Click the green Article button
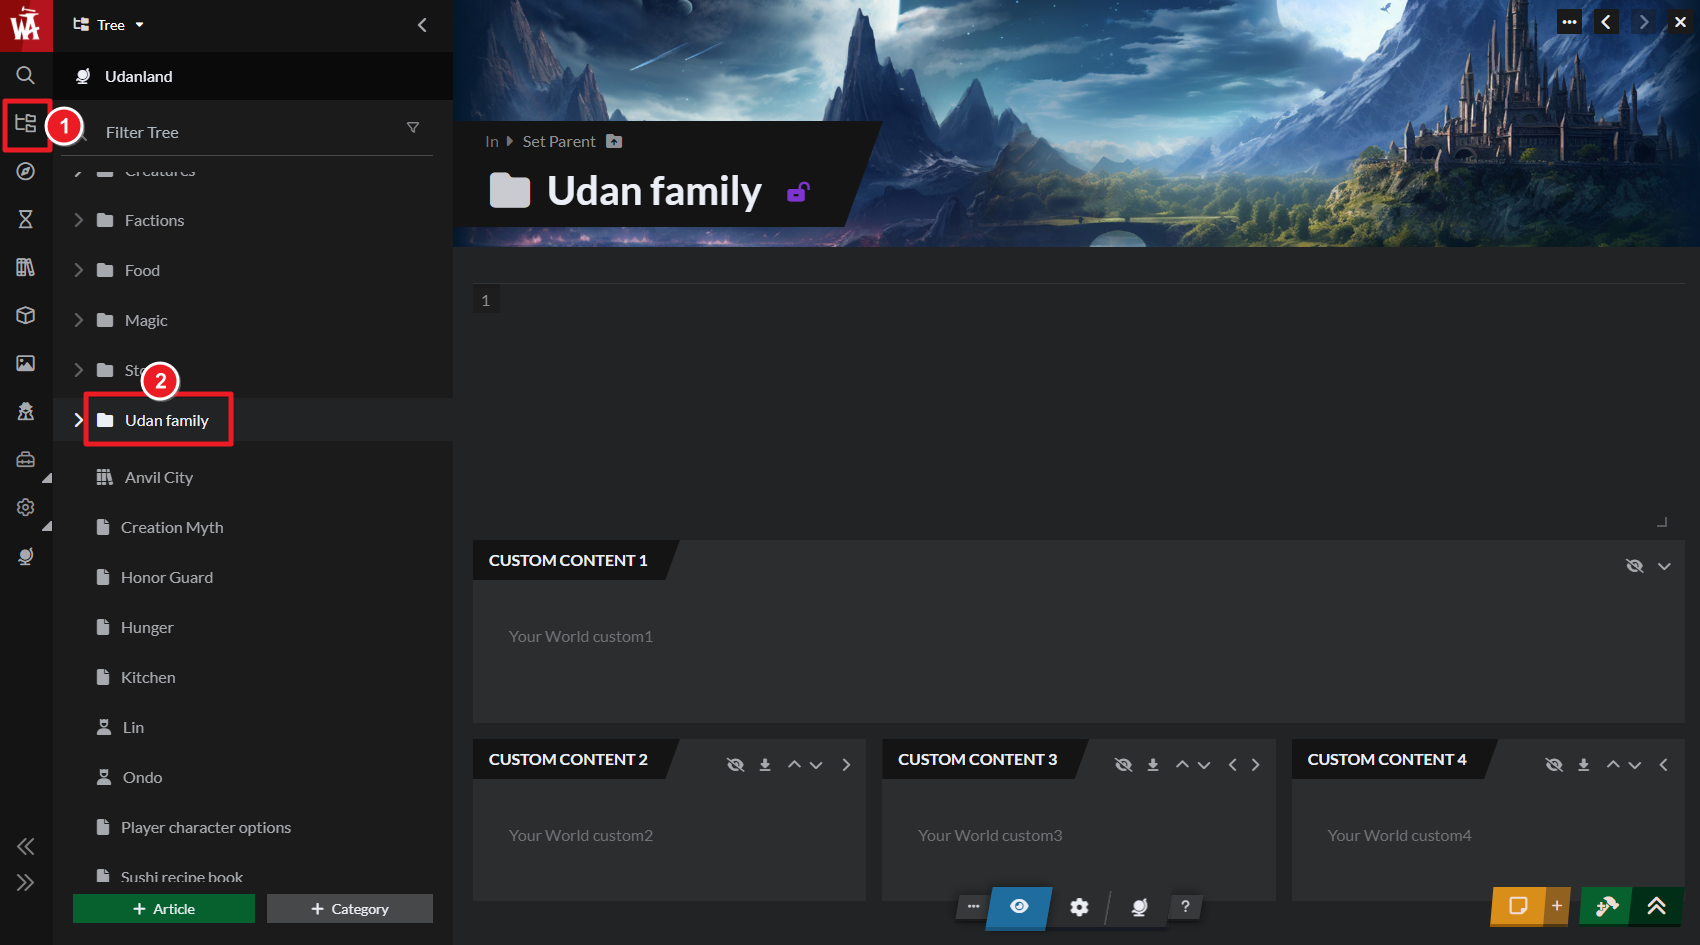Image resolution: width=1700 pixels, height=945 pixels. (x=164, y=908)
